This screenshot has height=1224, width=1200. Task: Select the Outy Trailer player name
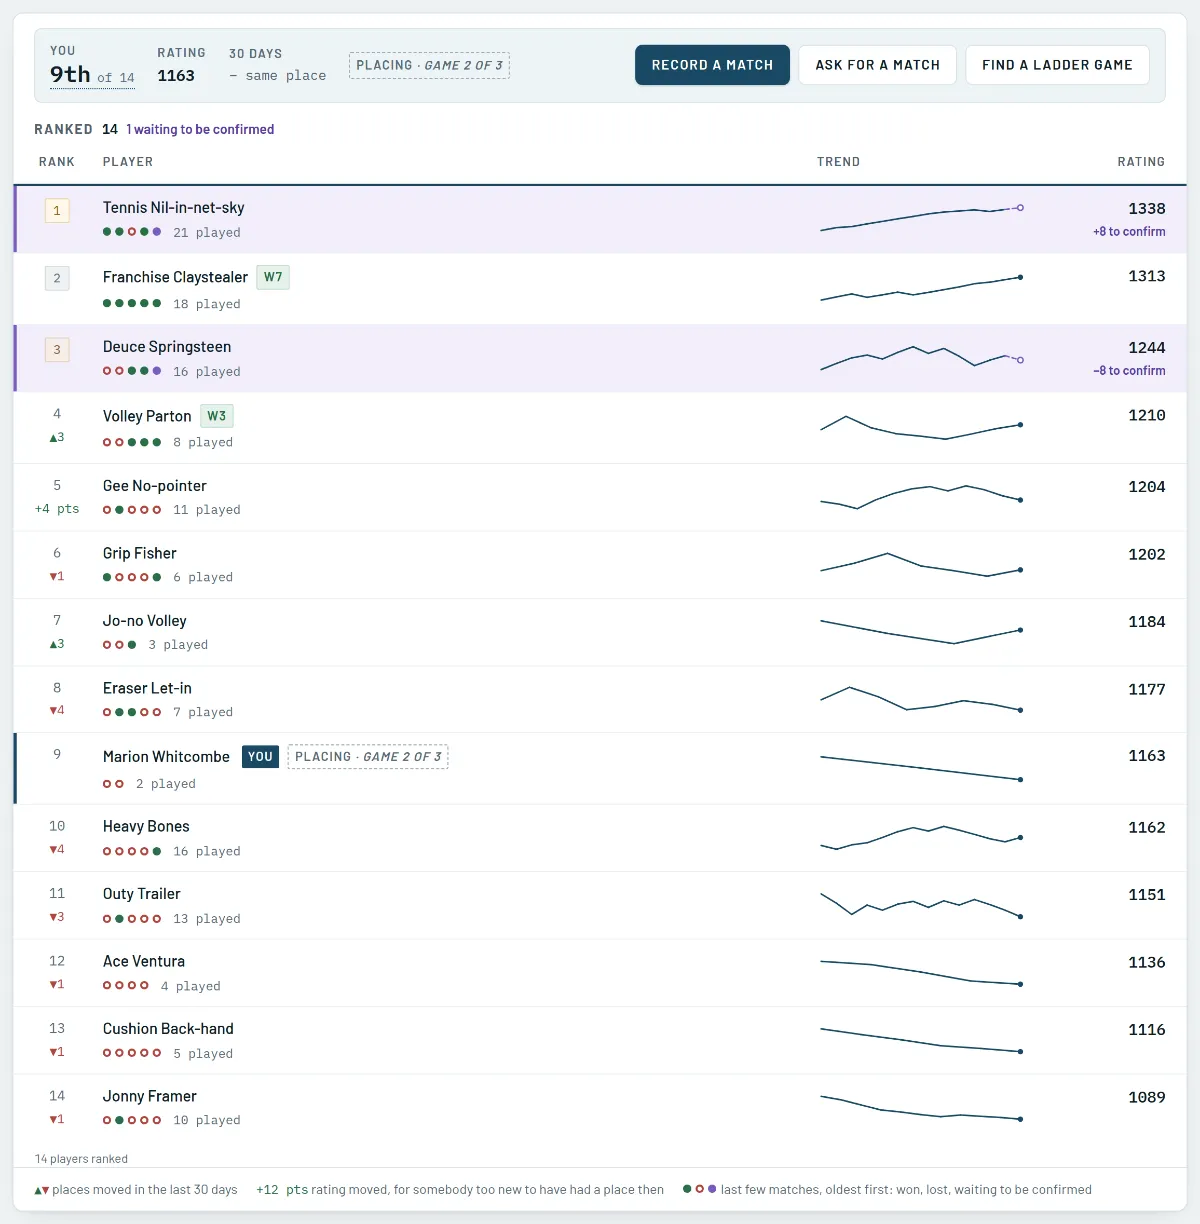(x=142, y=894)
